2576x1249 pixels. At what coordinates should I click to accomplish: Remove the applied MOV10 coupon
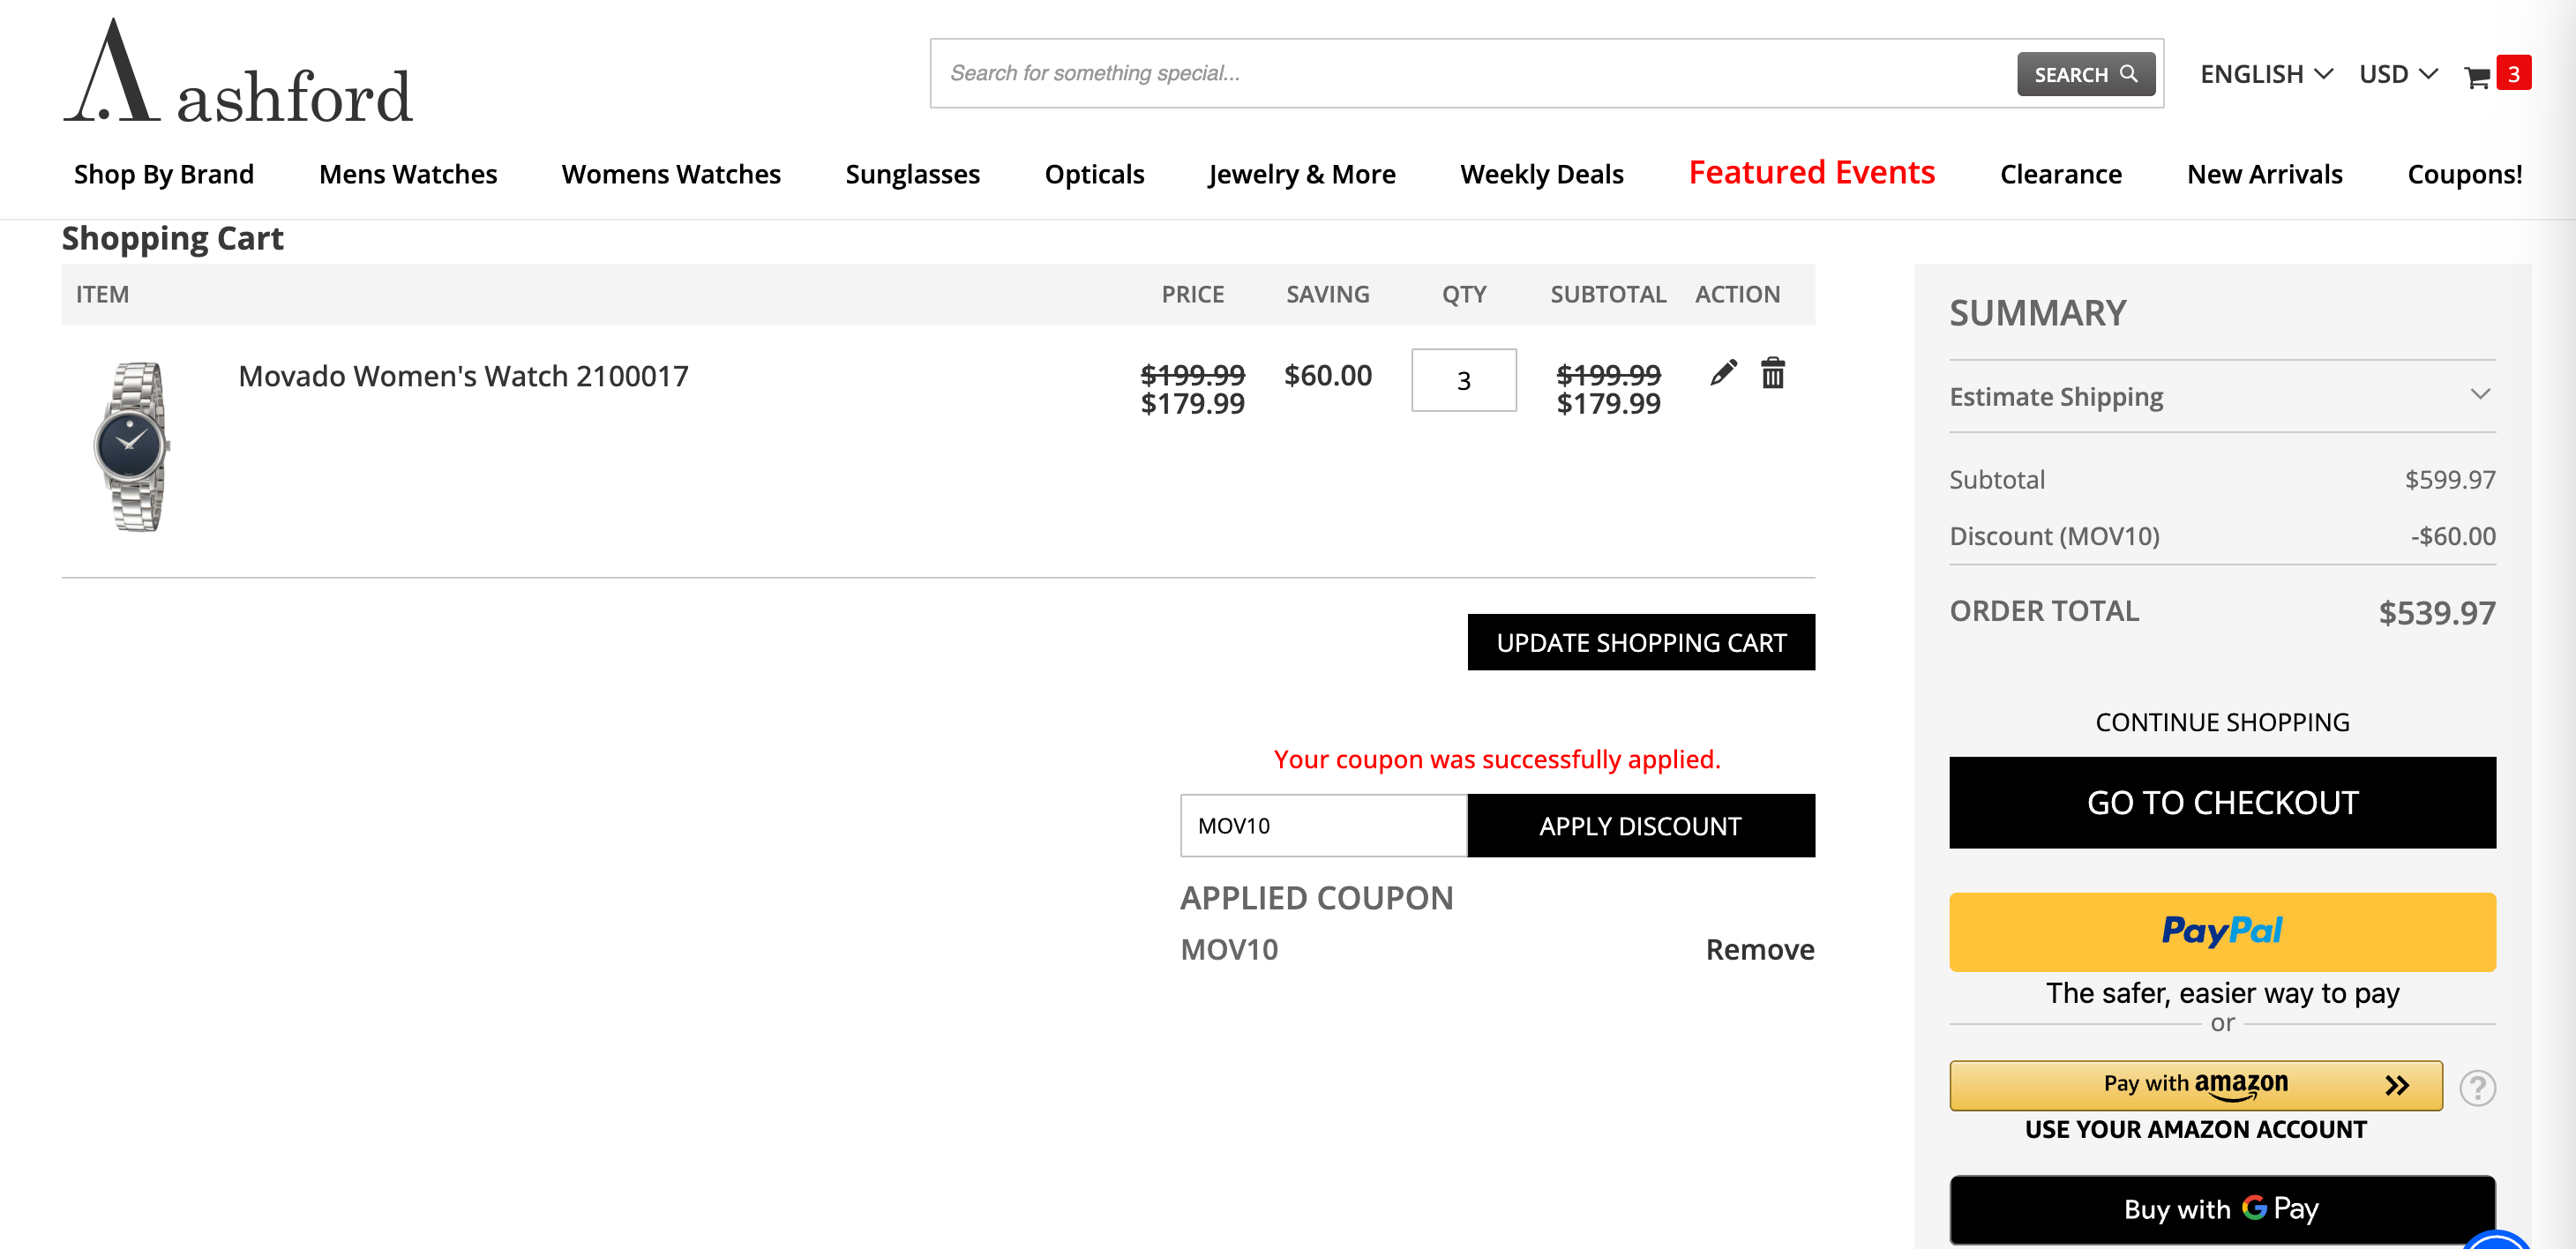tap(1759, 949)
